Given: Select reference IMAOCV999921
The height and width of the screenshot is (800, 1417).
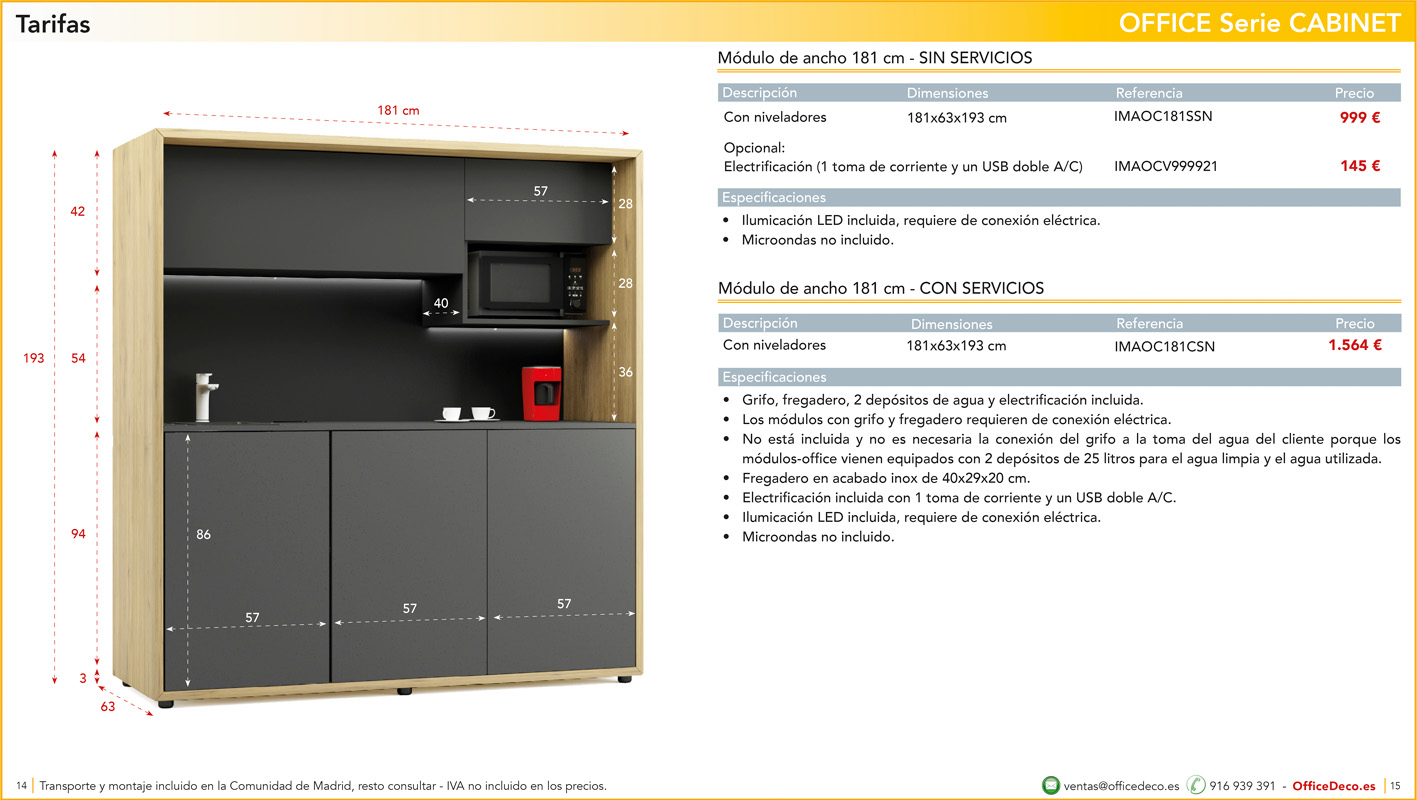Looking at the screenshot, I should 1166,166.
